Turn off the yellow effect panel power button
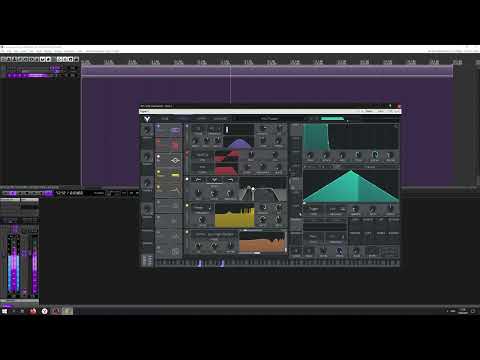The height and width of the screenshot is (360, 480). 187,205
